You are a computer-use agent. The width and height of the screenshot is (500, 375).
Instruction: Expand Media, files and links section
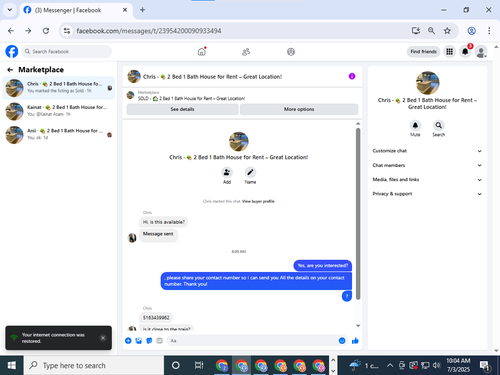click(x=427, y=180)
